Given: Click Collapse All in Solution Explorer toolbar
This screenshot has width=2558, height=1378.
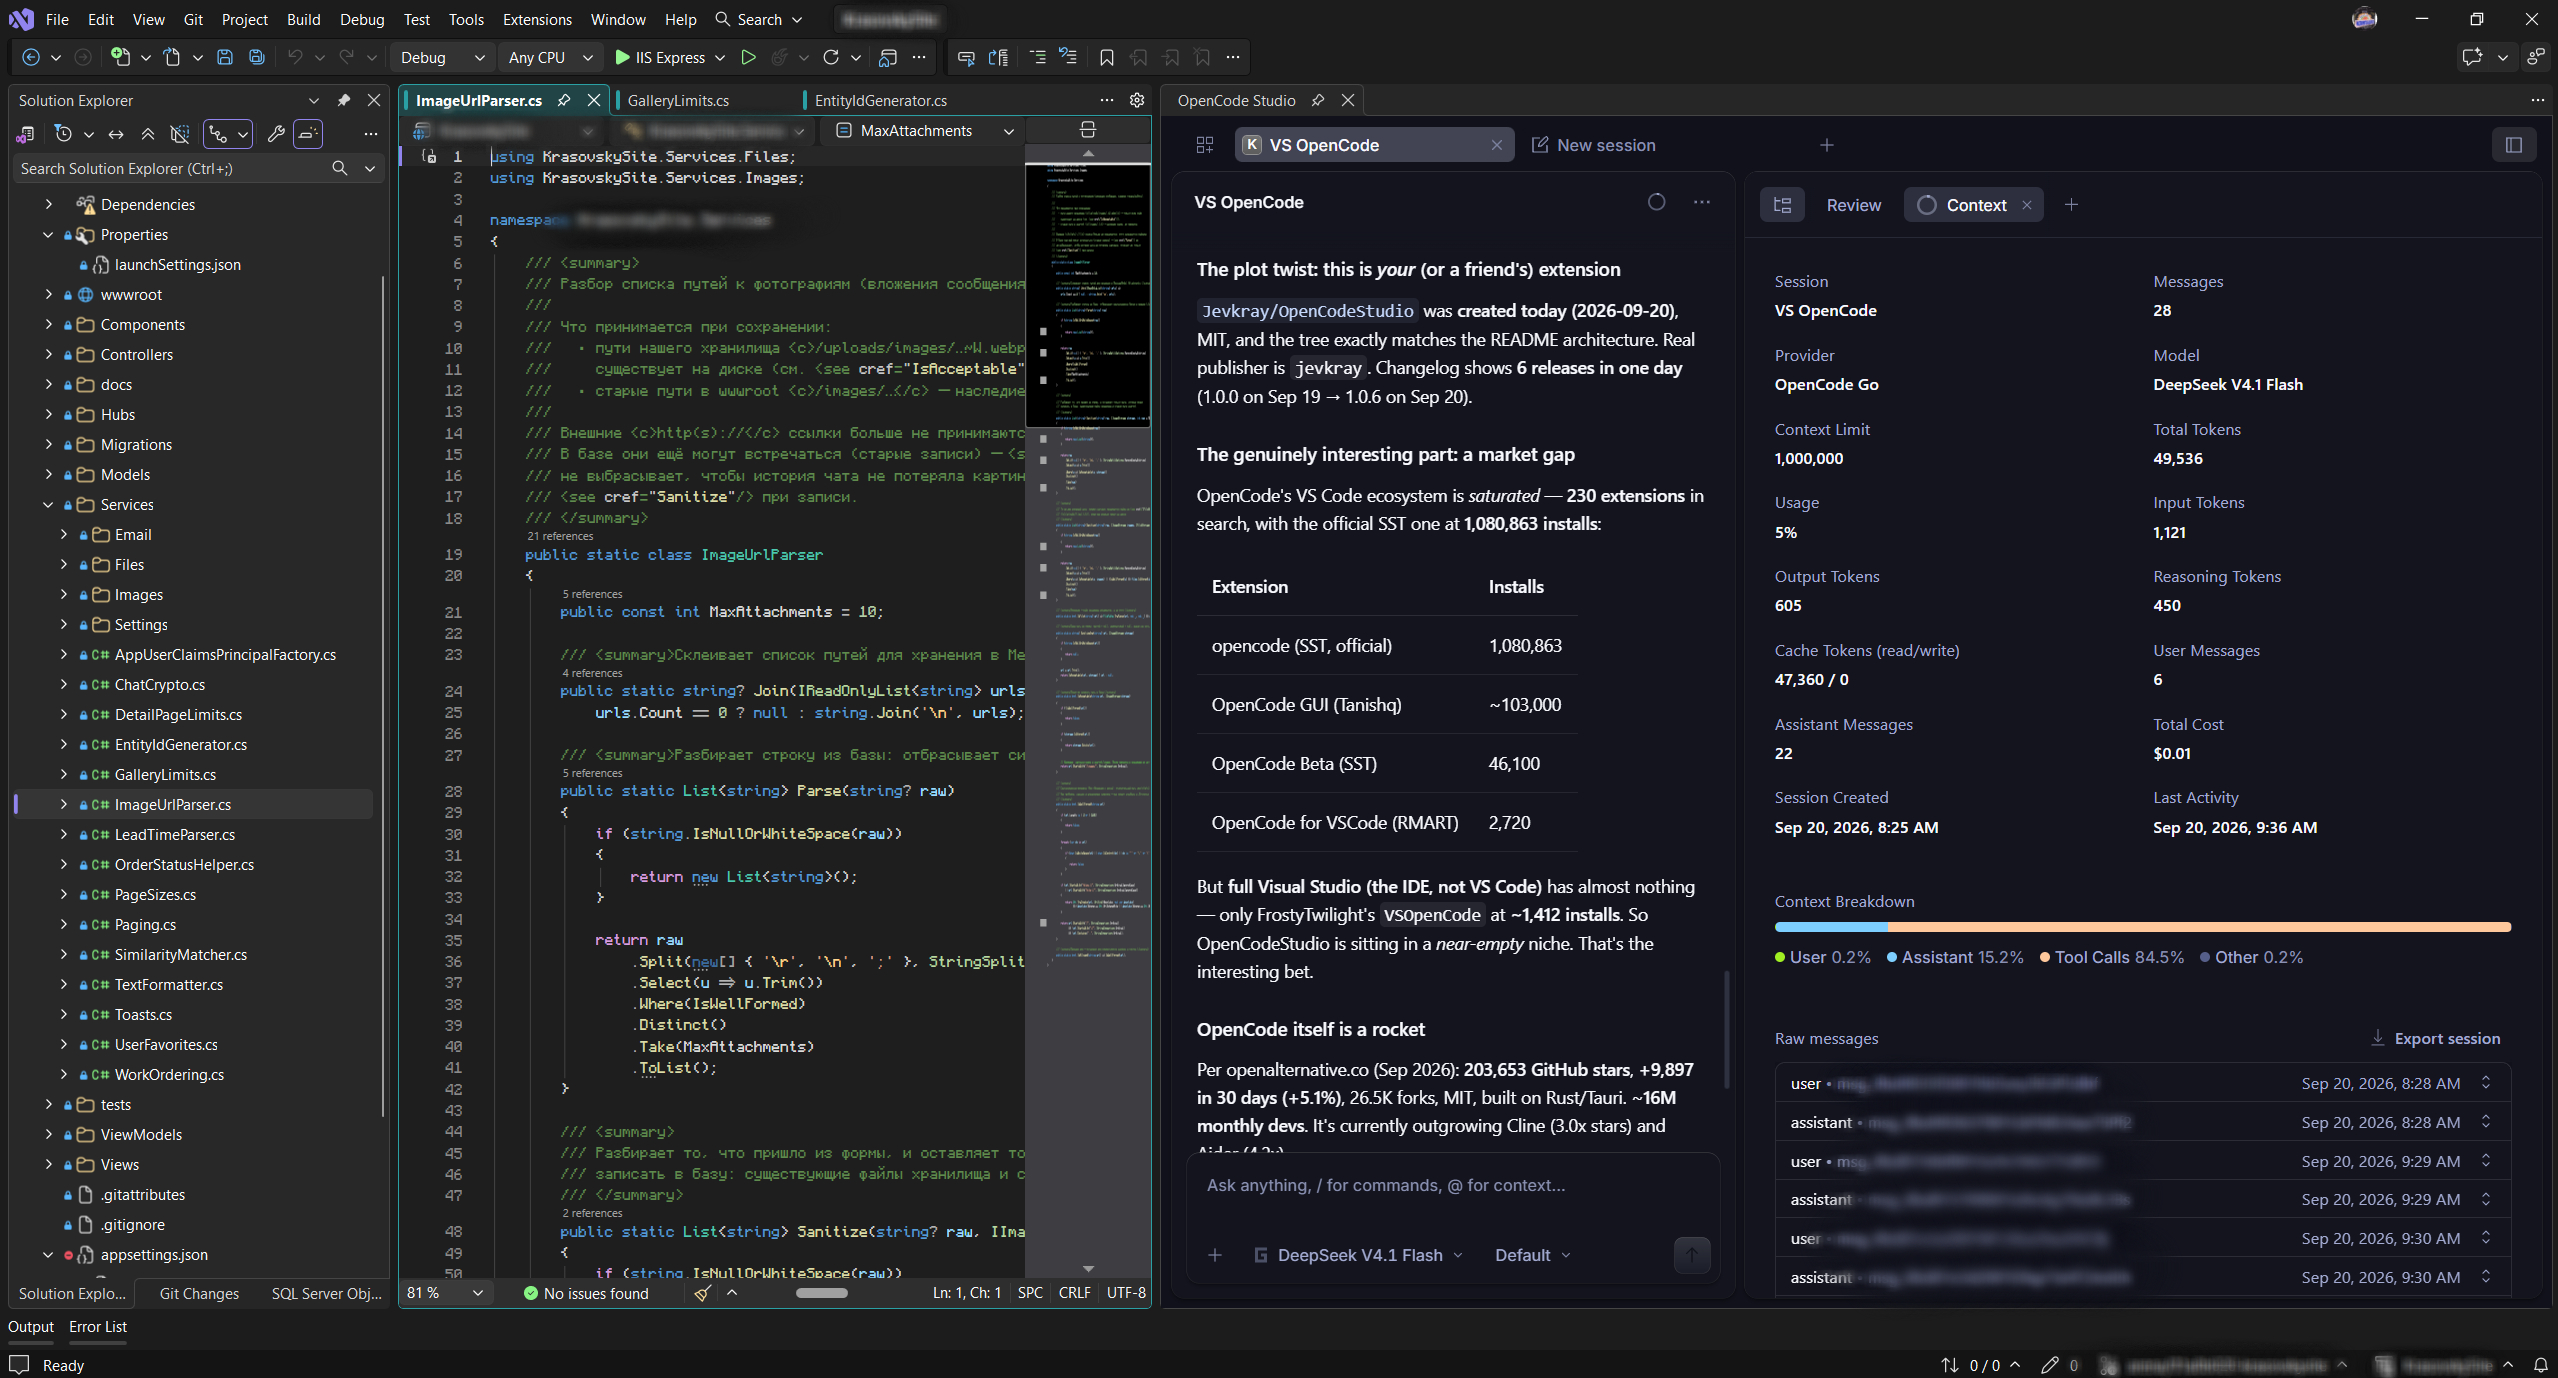Looking at the screenshot, I should coord(148,134).
